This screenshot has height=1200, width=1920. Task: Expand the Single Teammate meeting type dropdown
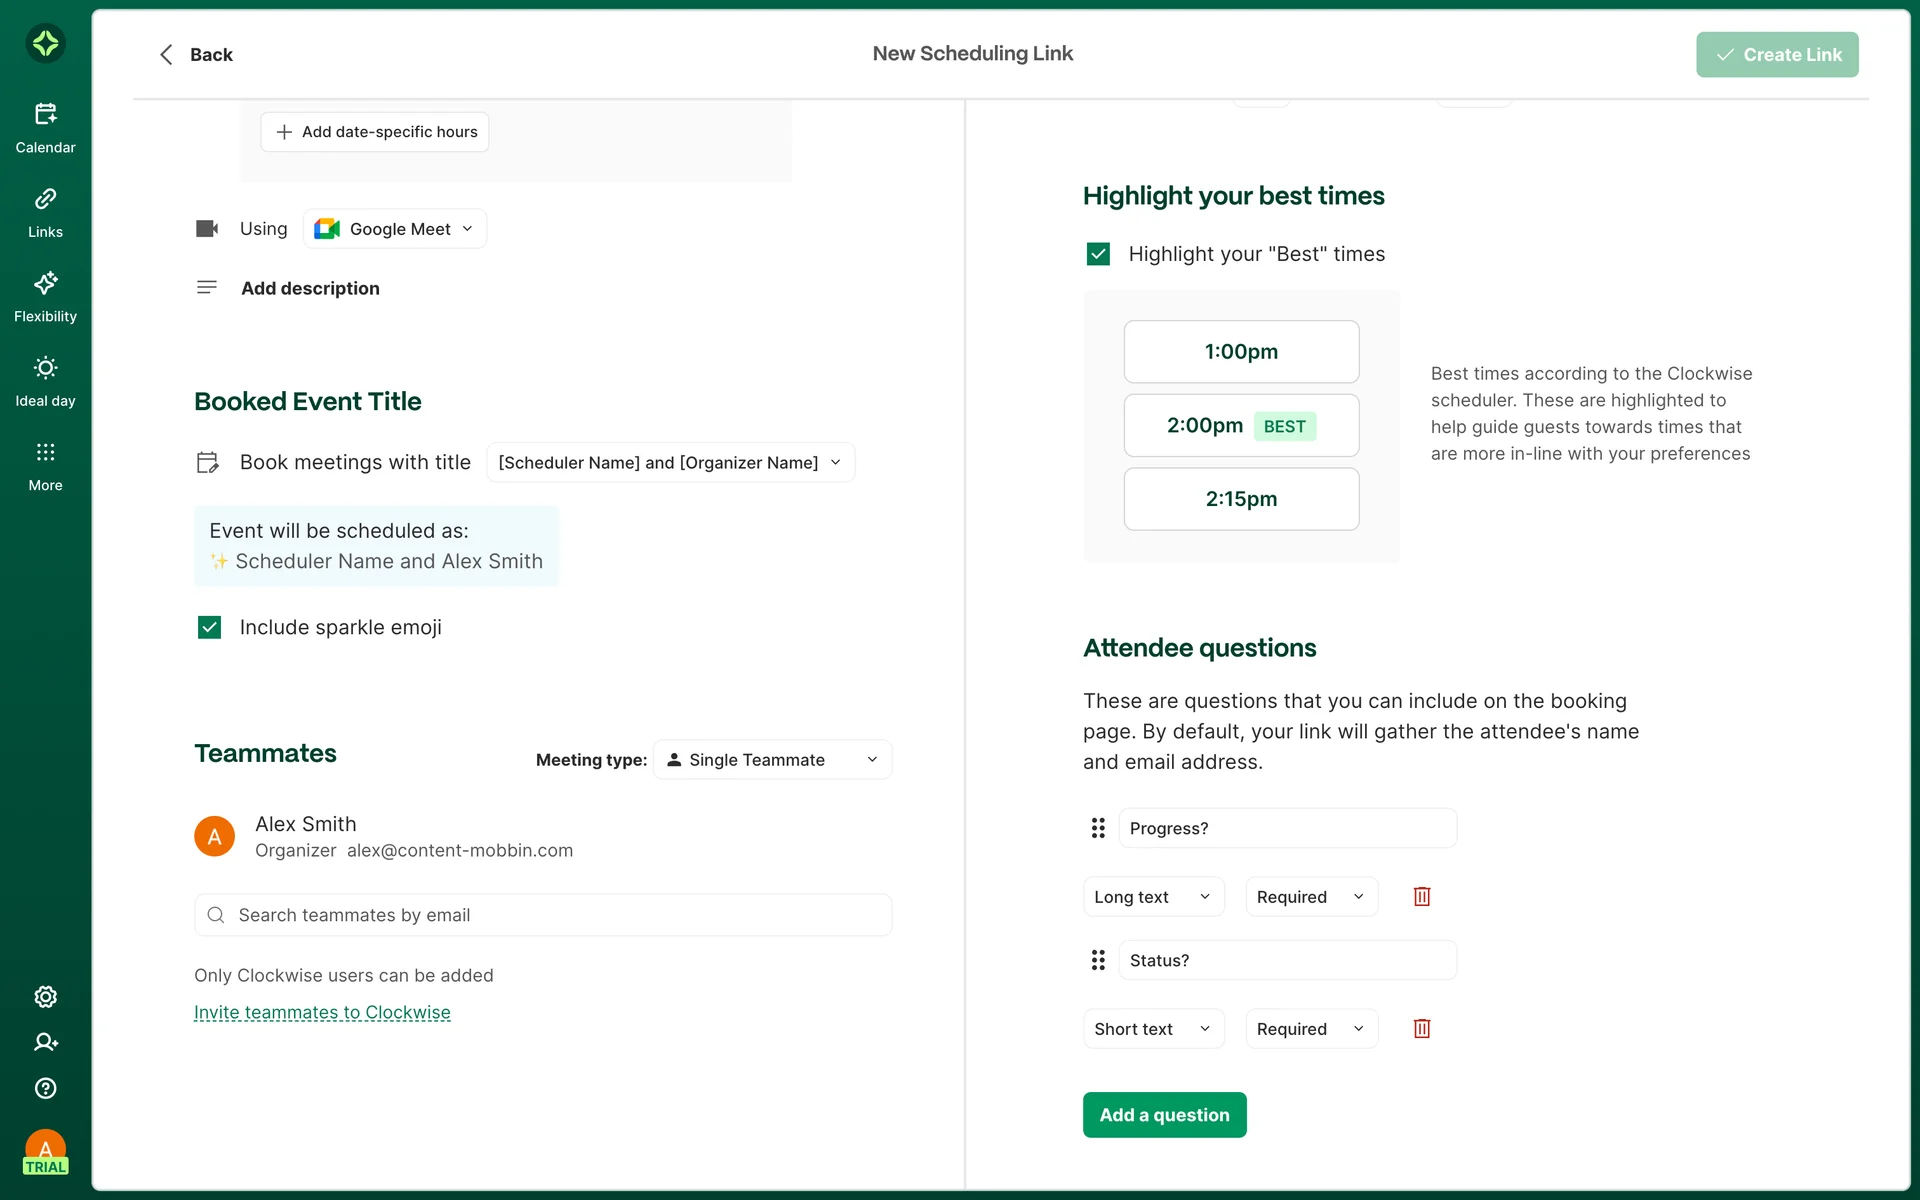tap(772, 760)
